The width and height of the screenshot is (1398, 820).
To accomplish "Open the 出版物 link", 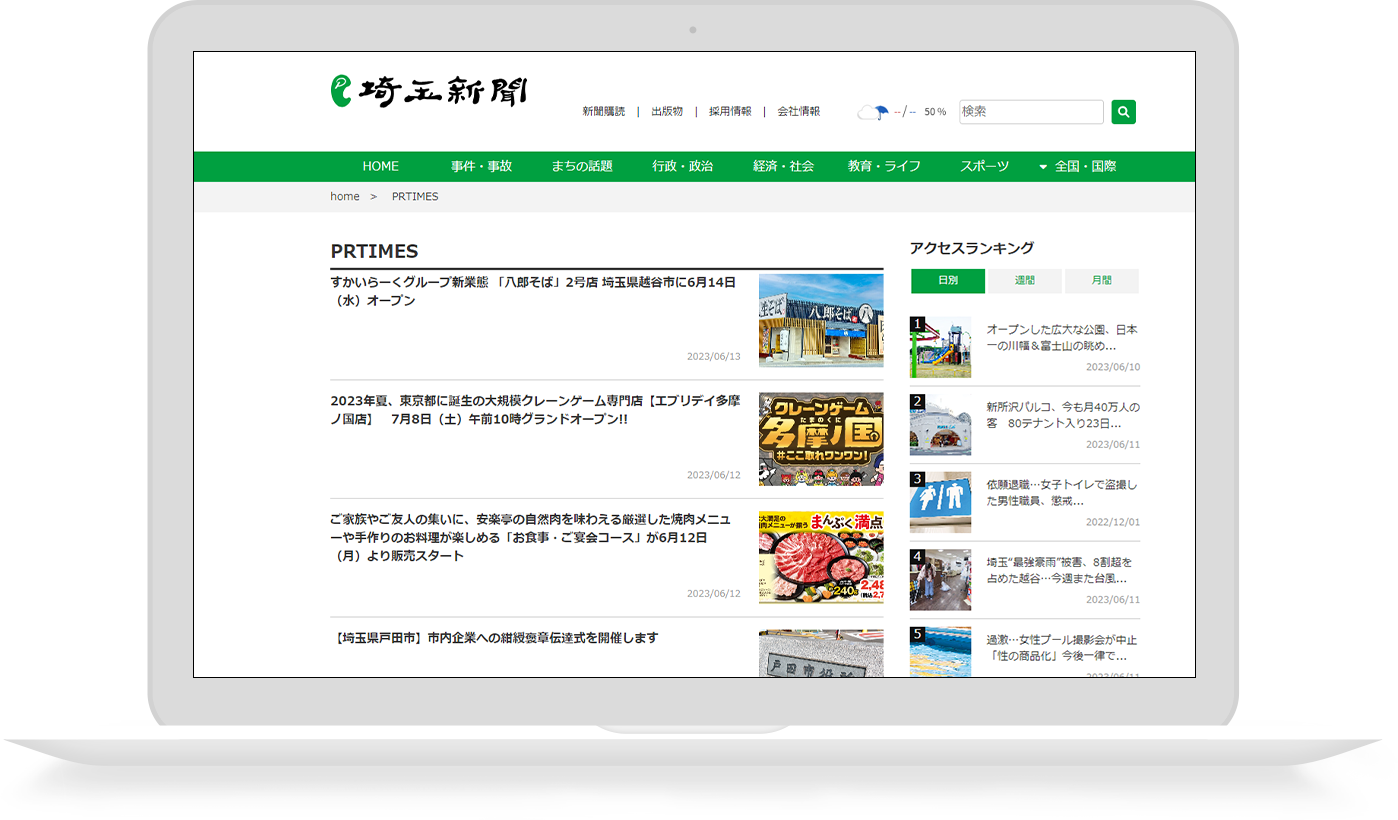I will pyautogui.click(x=667, y=112).
